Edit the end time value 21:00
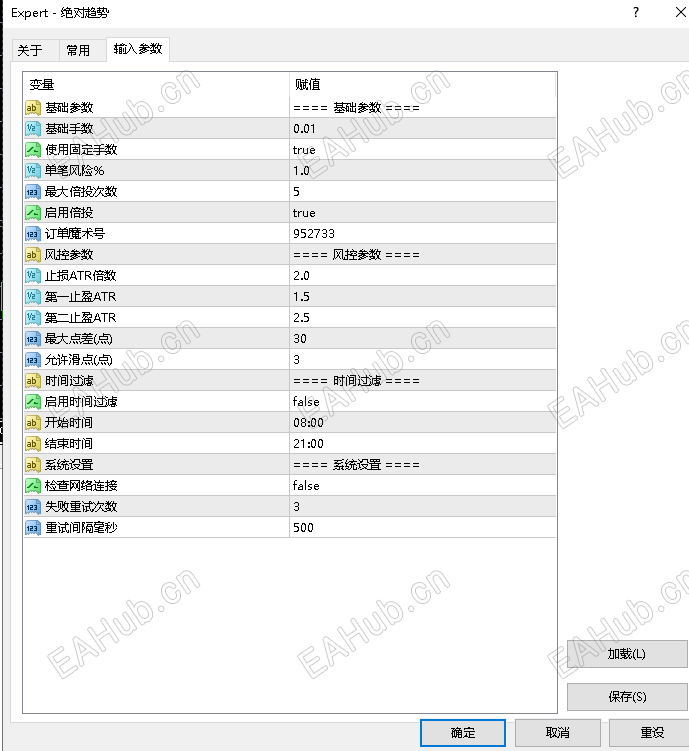 pos(423,444)
